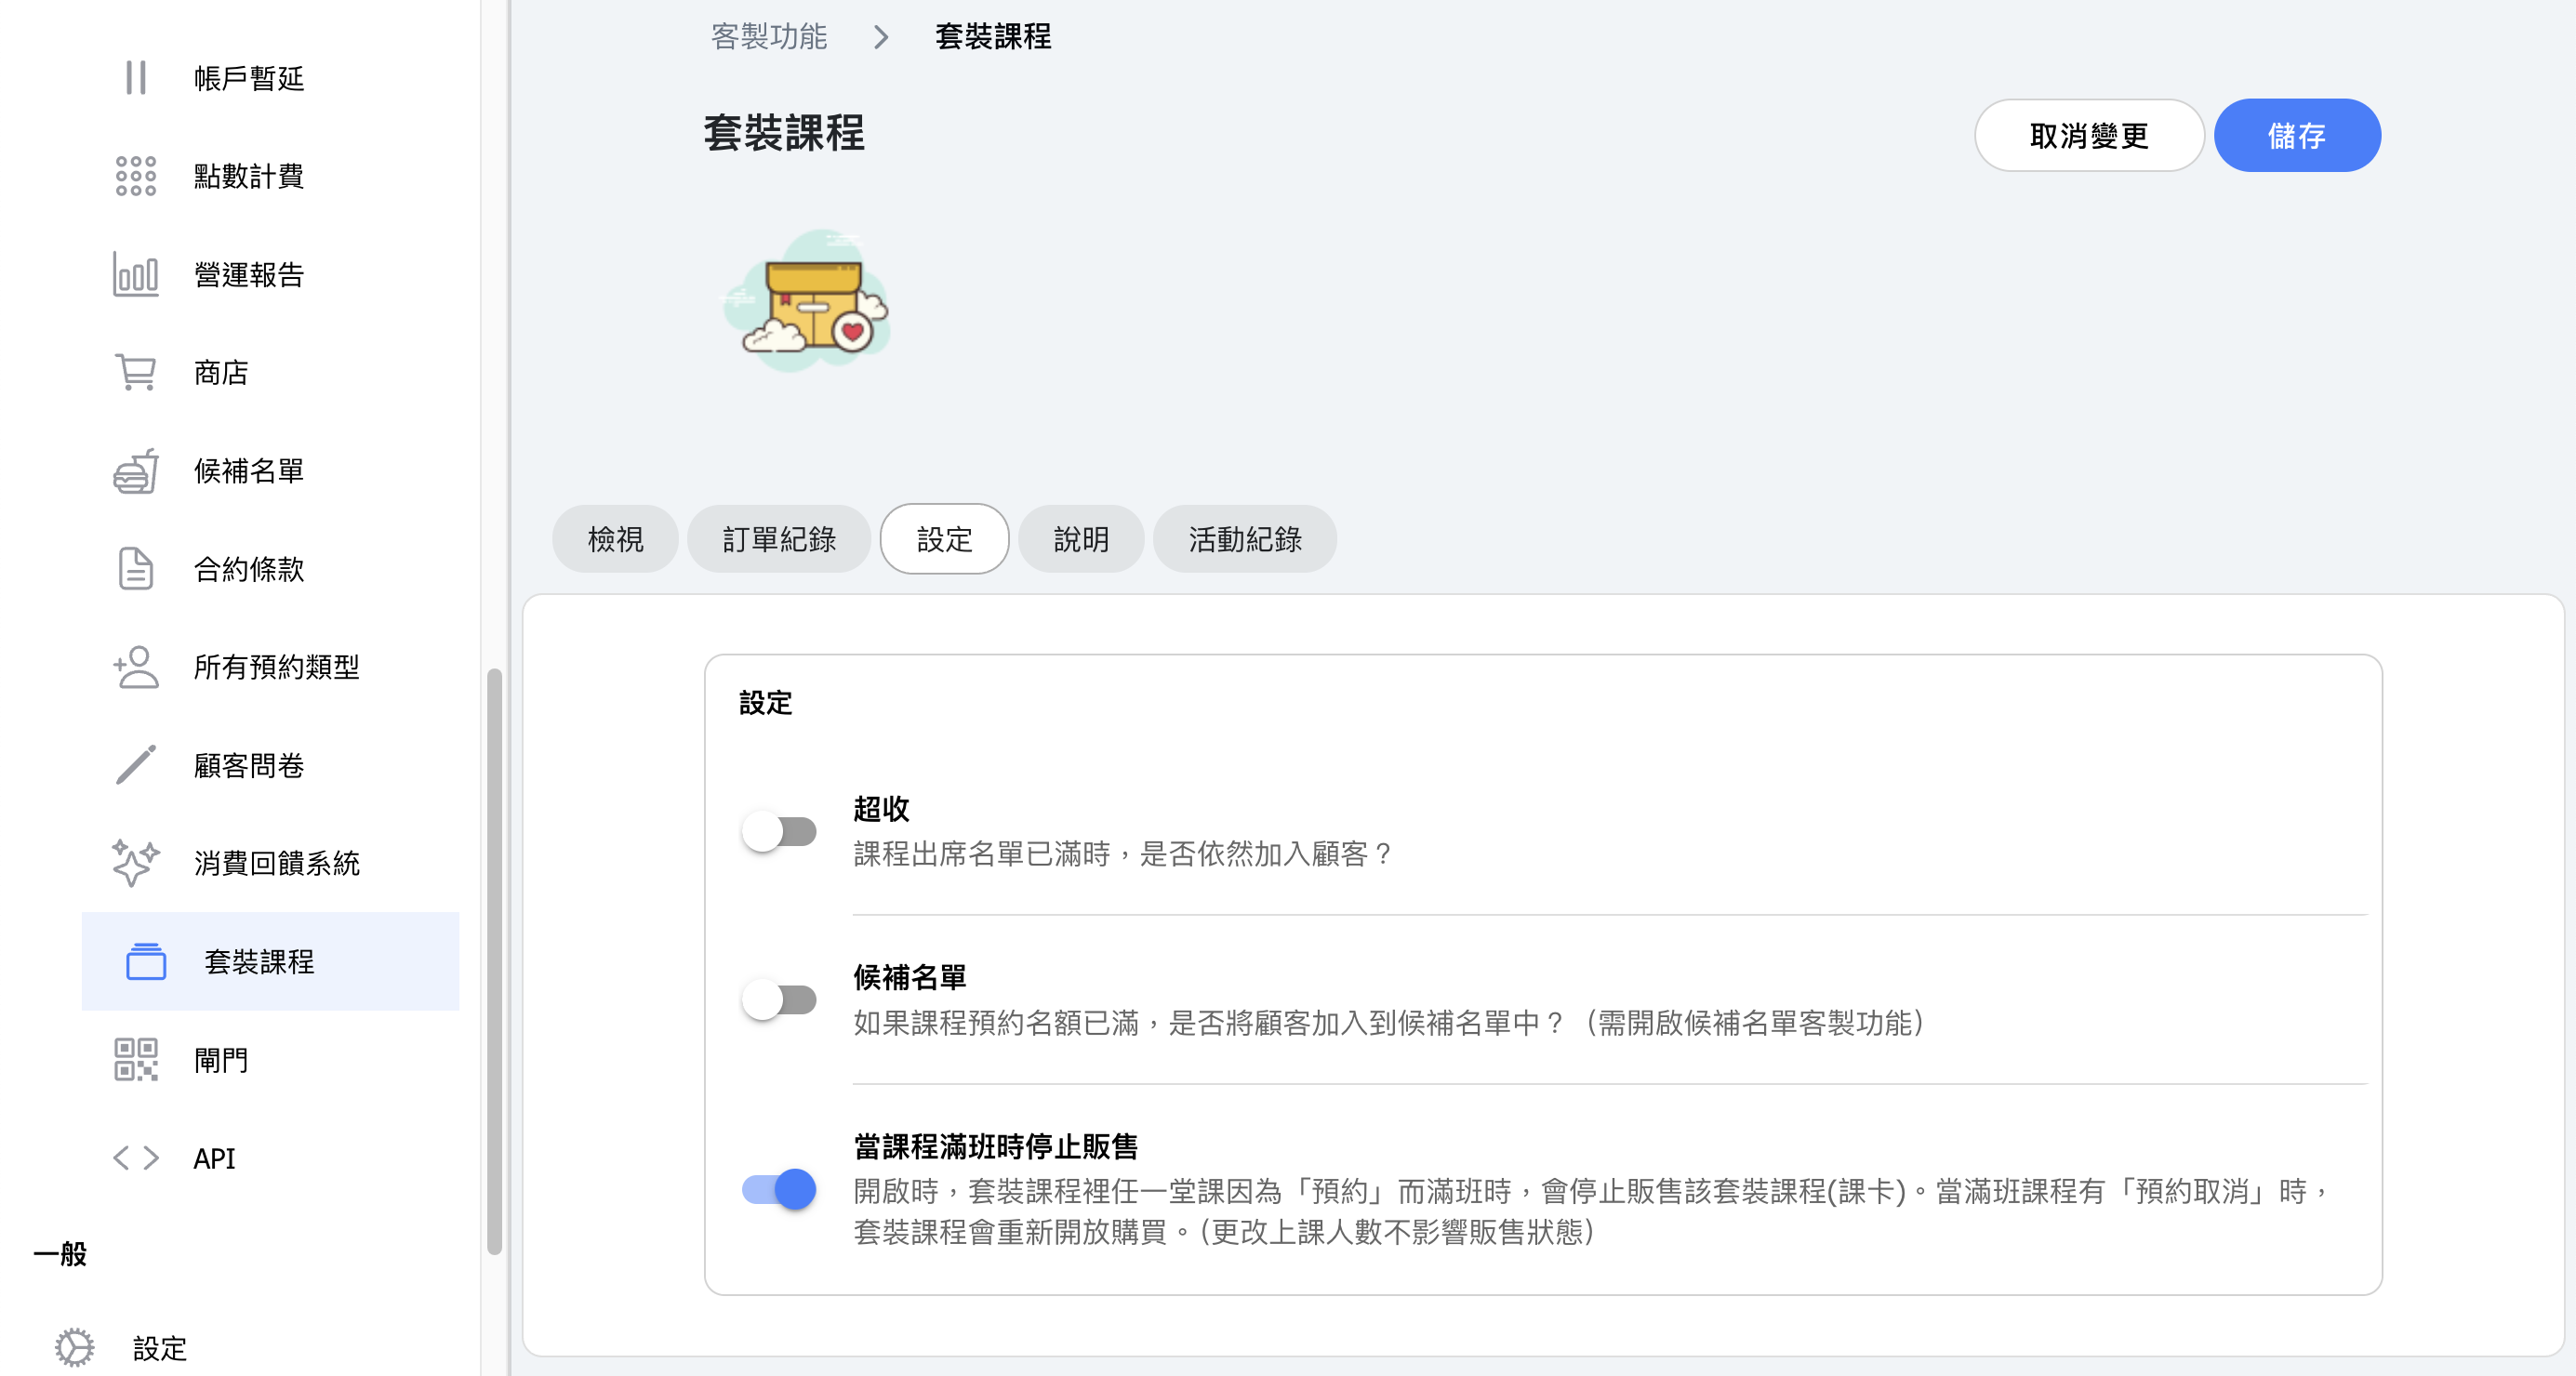
Task: Click the 候補名單 food icon
Action: click(x=136, y=471)
